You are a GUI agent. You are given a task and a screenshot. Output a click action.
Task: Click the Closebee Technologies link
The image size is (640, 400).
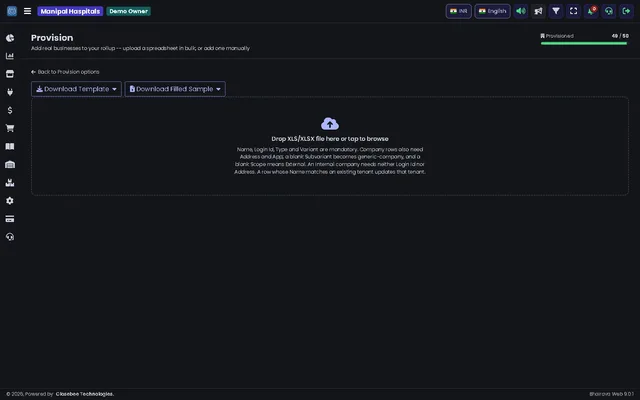[x=85, y=394]
